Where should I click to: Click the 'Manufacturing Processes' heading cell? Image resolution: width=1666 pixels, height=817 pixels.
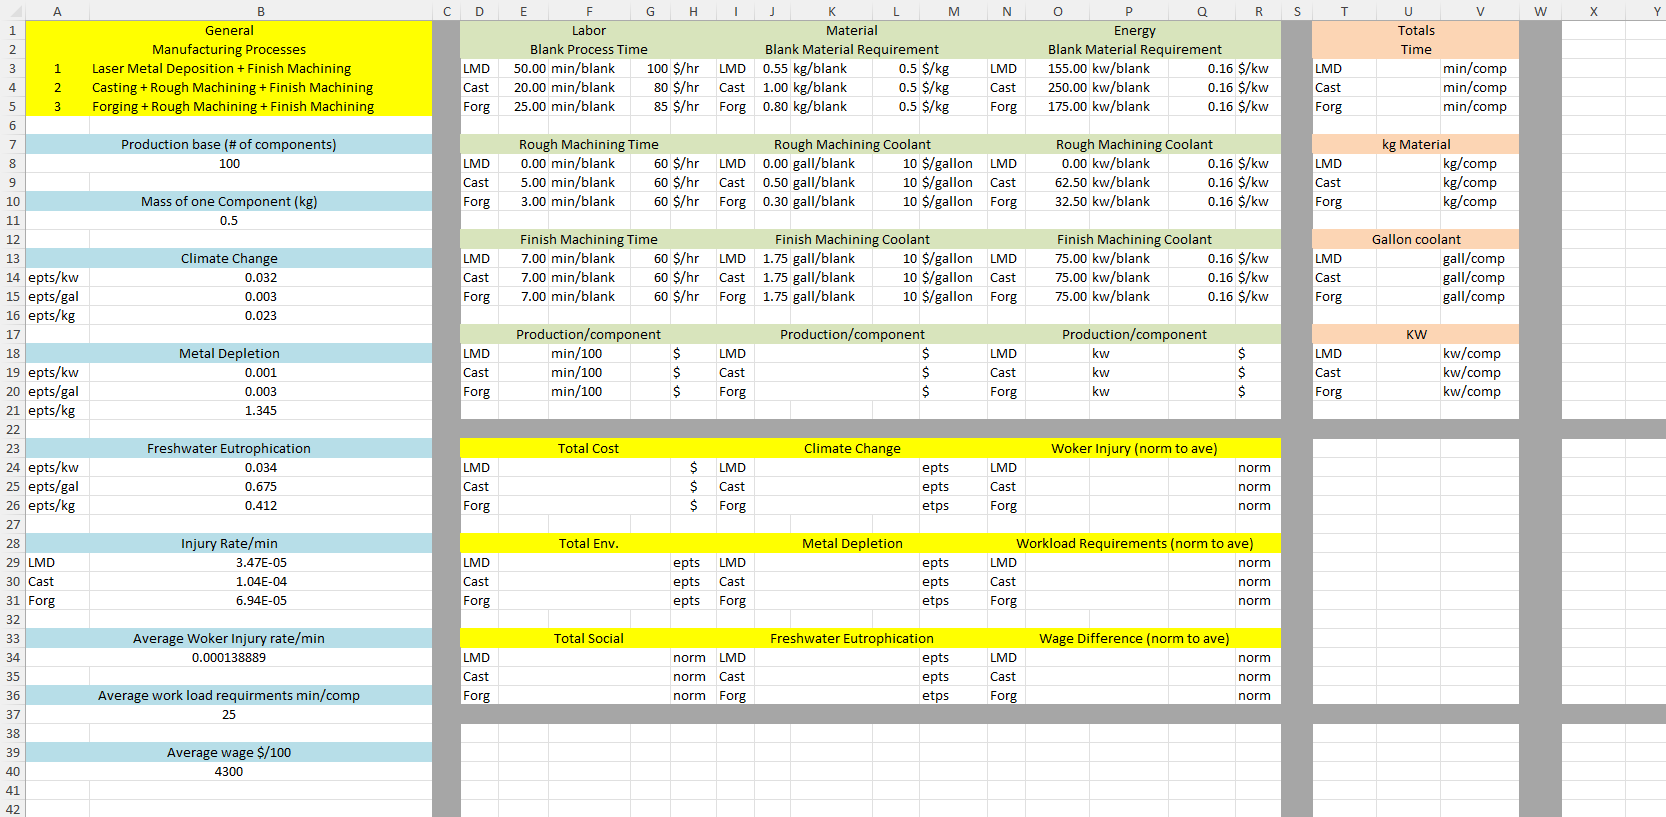click(229, 49)
